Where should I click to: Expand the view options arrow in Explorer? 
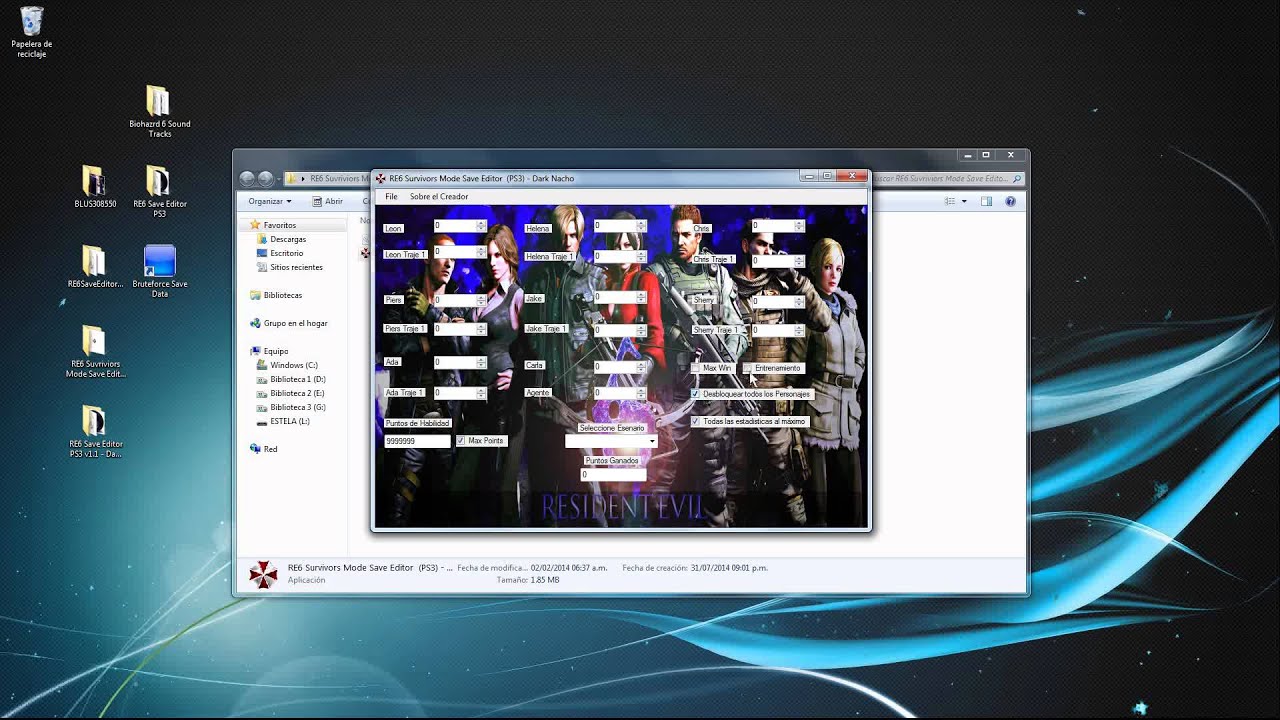pyautogui.click(x=964, y=201)
